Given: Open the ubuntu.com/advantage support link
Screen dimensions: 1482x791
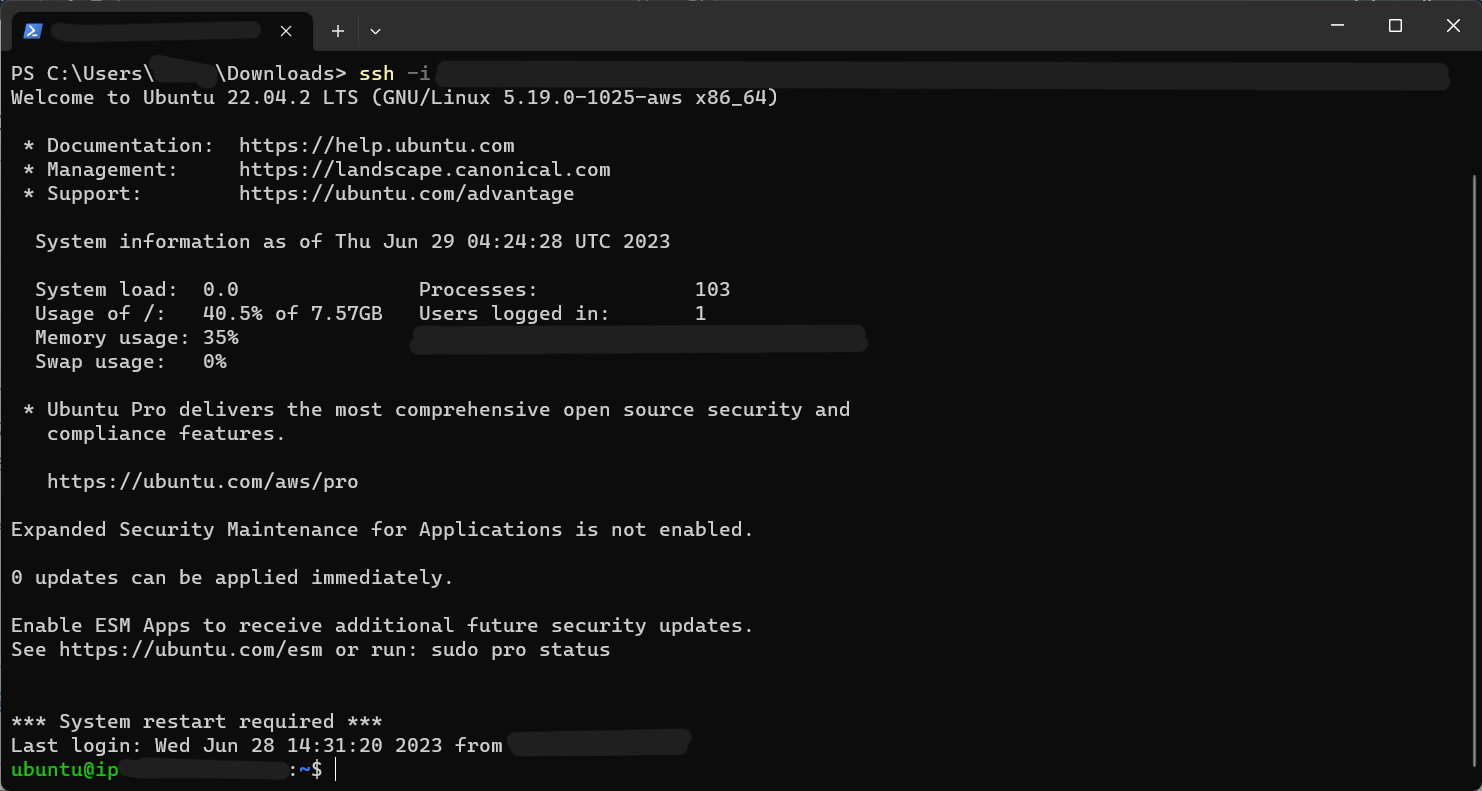Looking at the screenshot, I should point(407,194).
